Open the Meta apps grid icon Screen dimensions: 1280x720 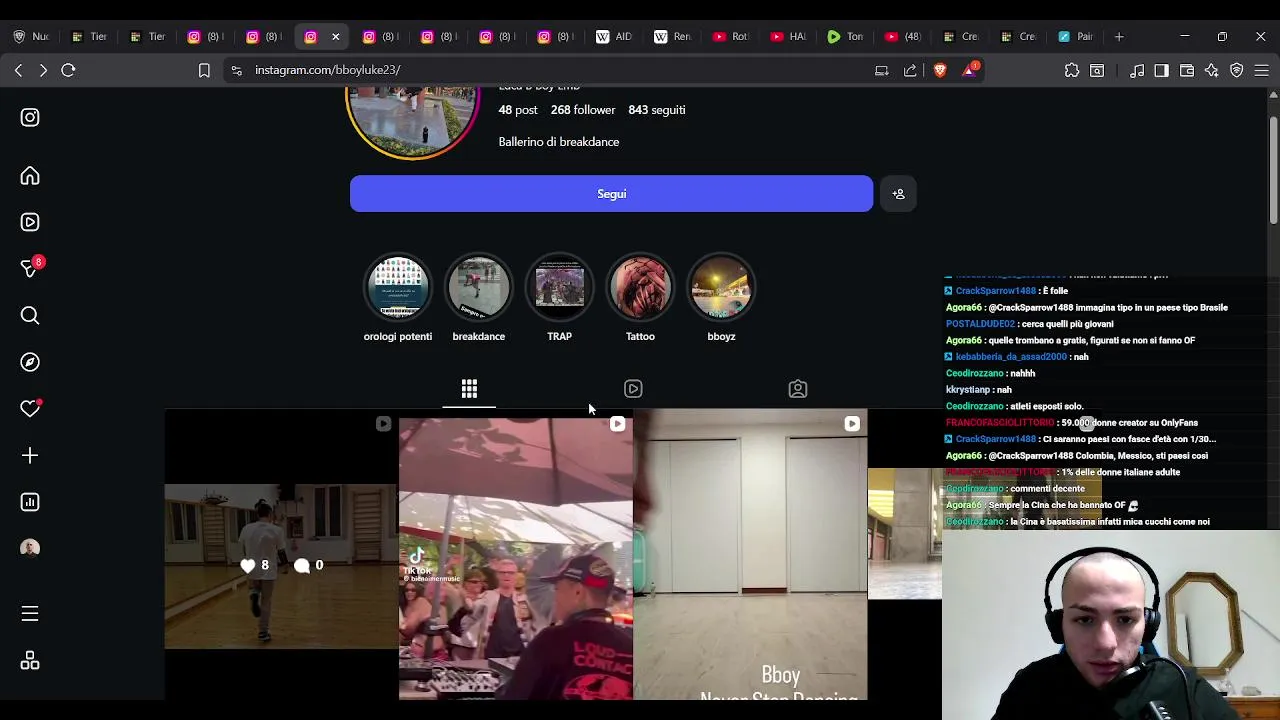click(30, 661)
